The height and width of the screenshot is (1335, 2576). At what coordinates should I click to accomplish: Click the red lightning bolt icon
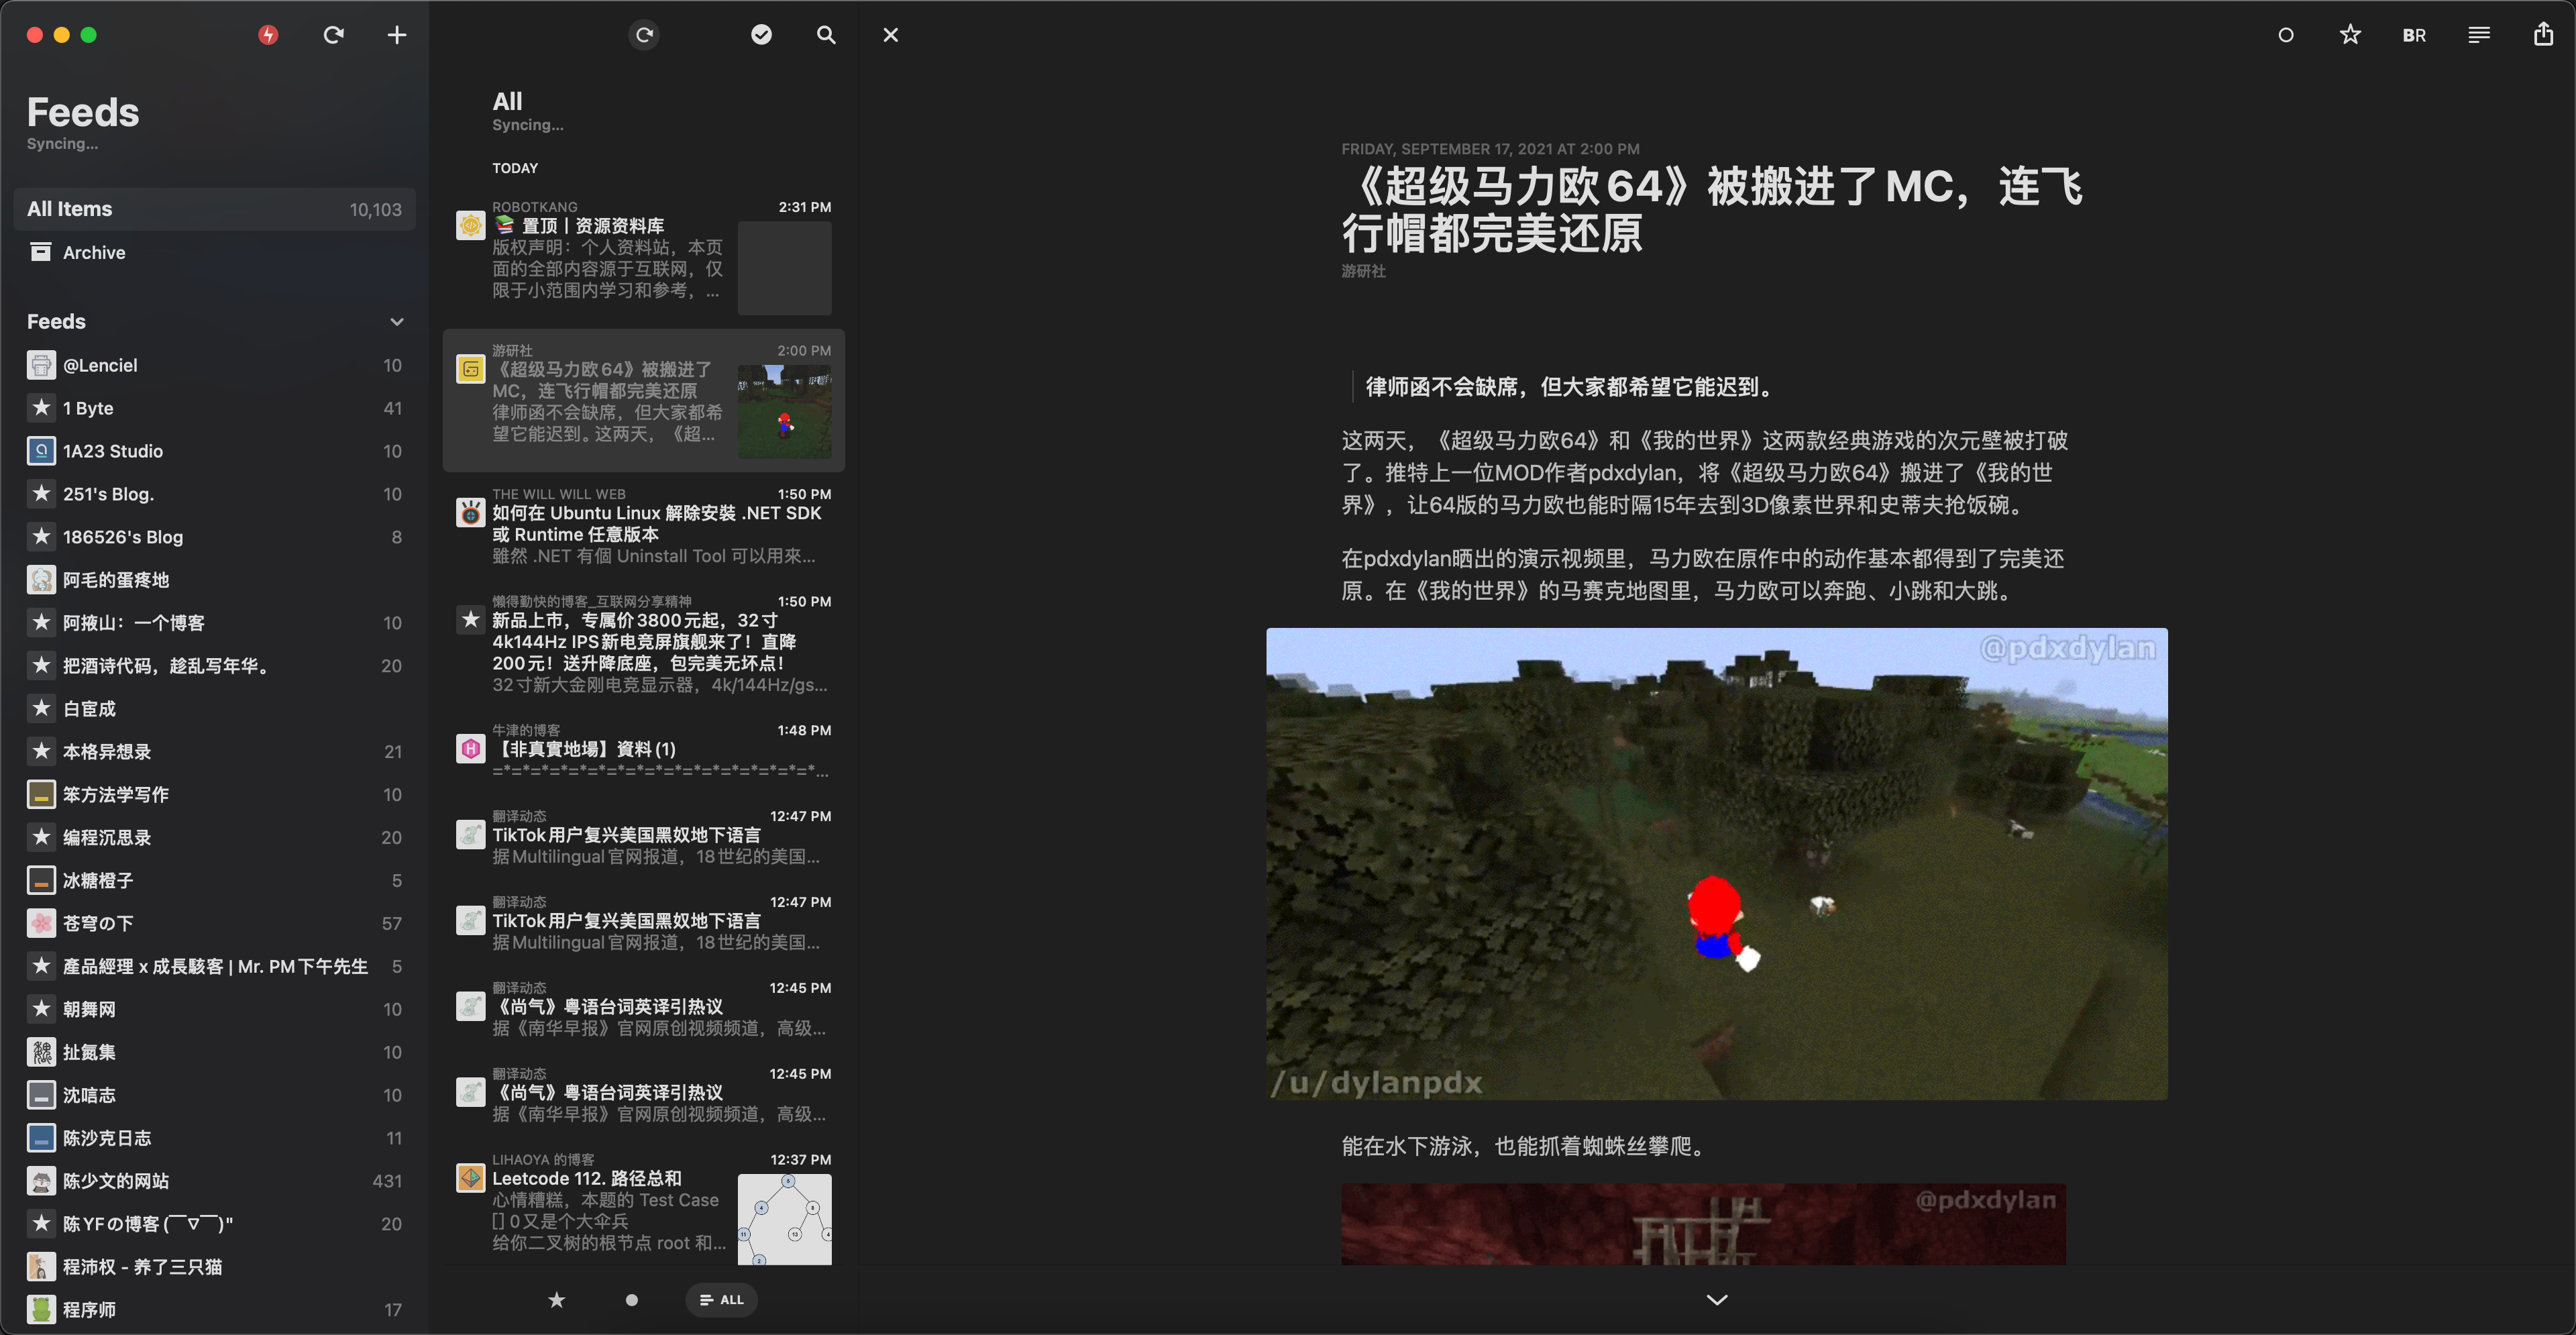pos(268,35)
